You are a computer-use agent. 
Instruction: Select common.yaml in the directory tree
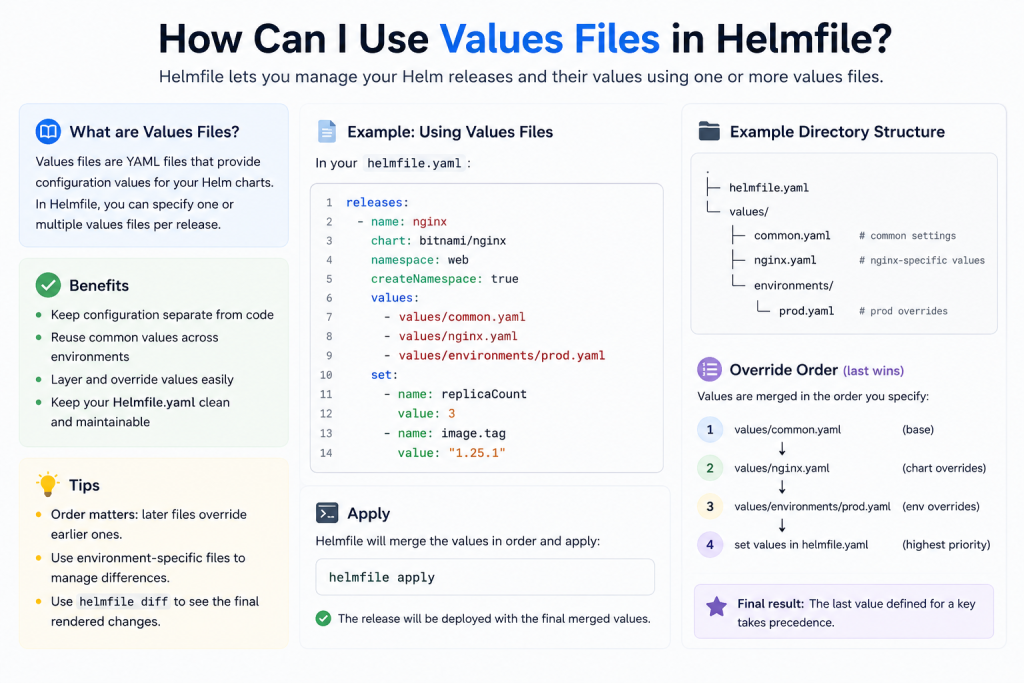(792, 236)
